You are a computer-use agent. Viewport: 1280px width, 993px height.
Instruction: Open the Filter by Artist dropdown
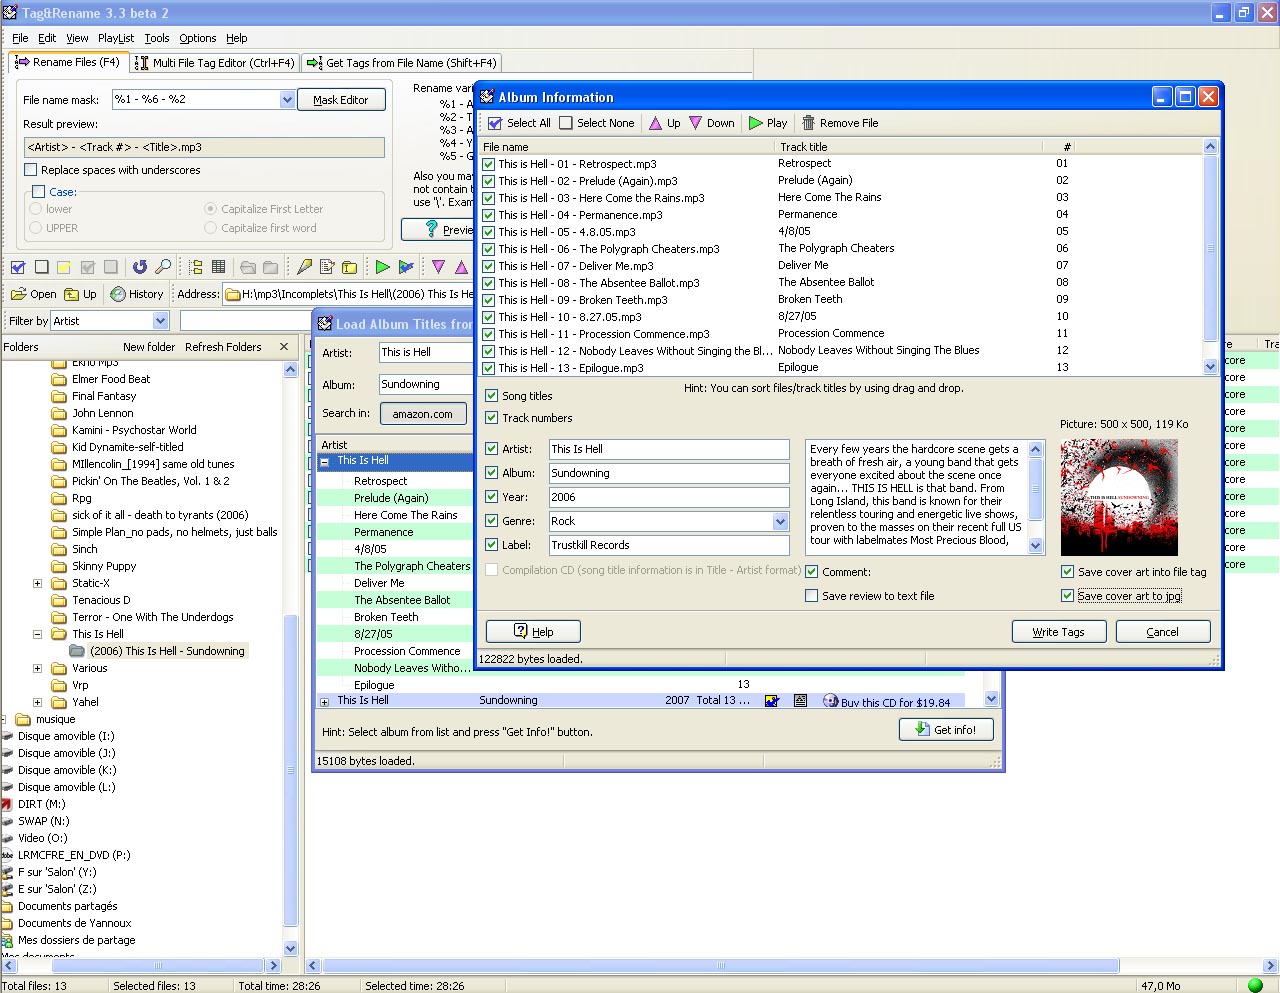(x=161, y=321)
